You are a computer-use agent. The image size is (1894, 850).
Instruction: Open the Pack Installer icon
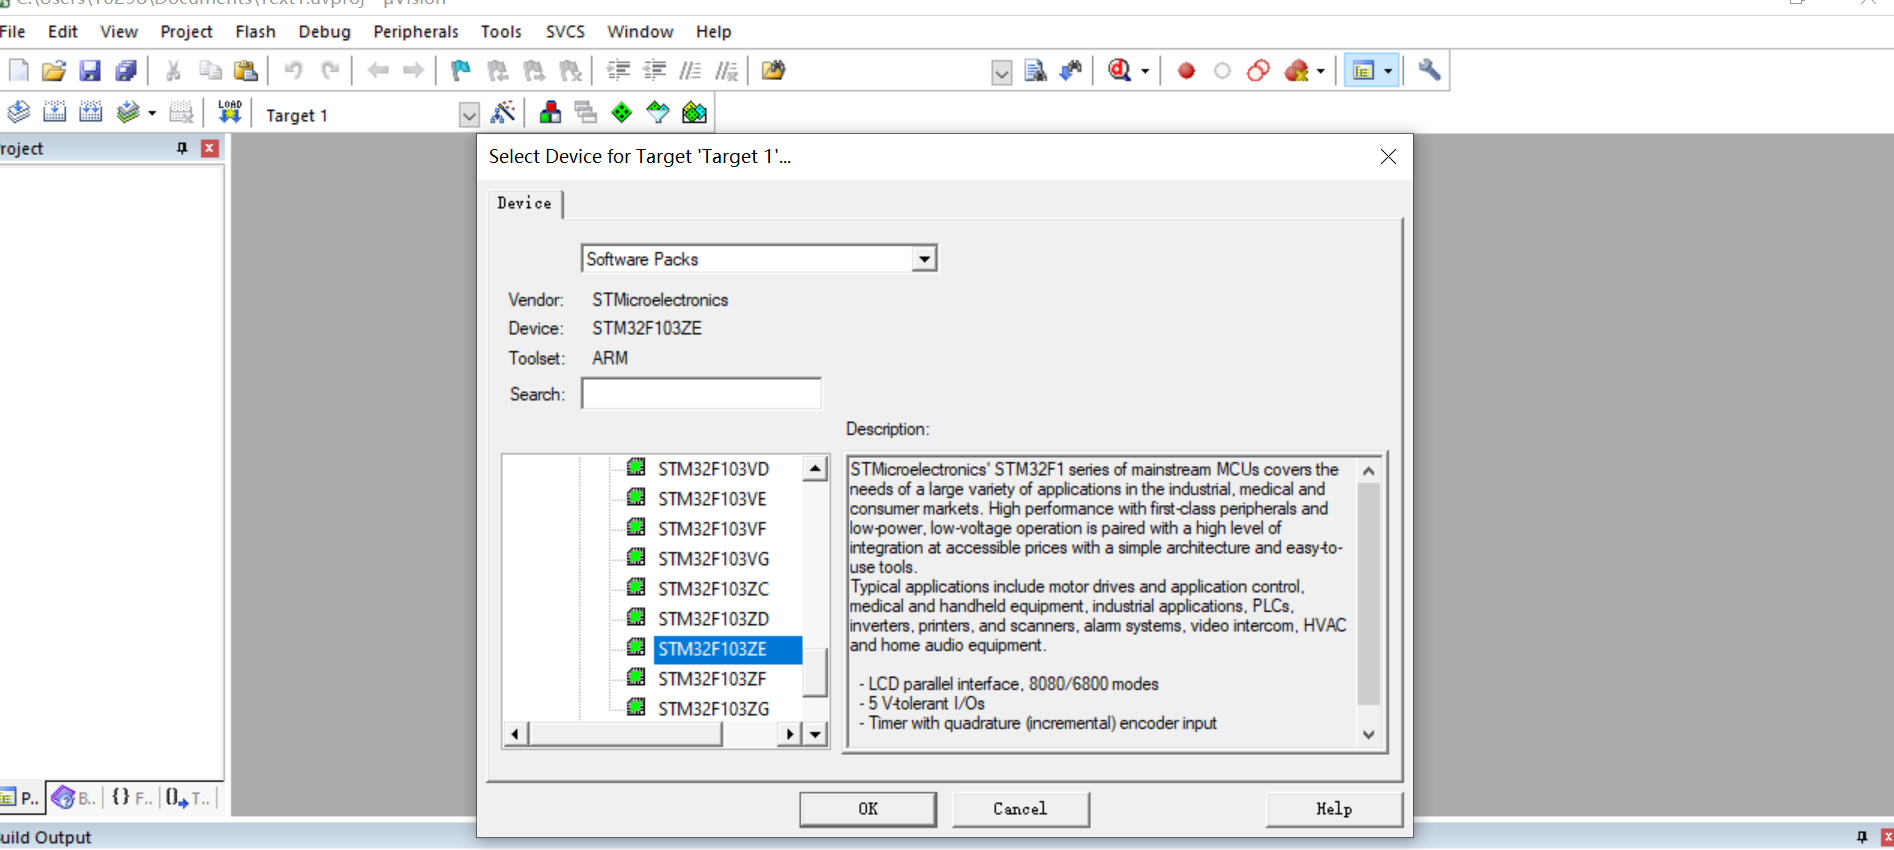tap(694, 112)
